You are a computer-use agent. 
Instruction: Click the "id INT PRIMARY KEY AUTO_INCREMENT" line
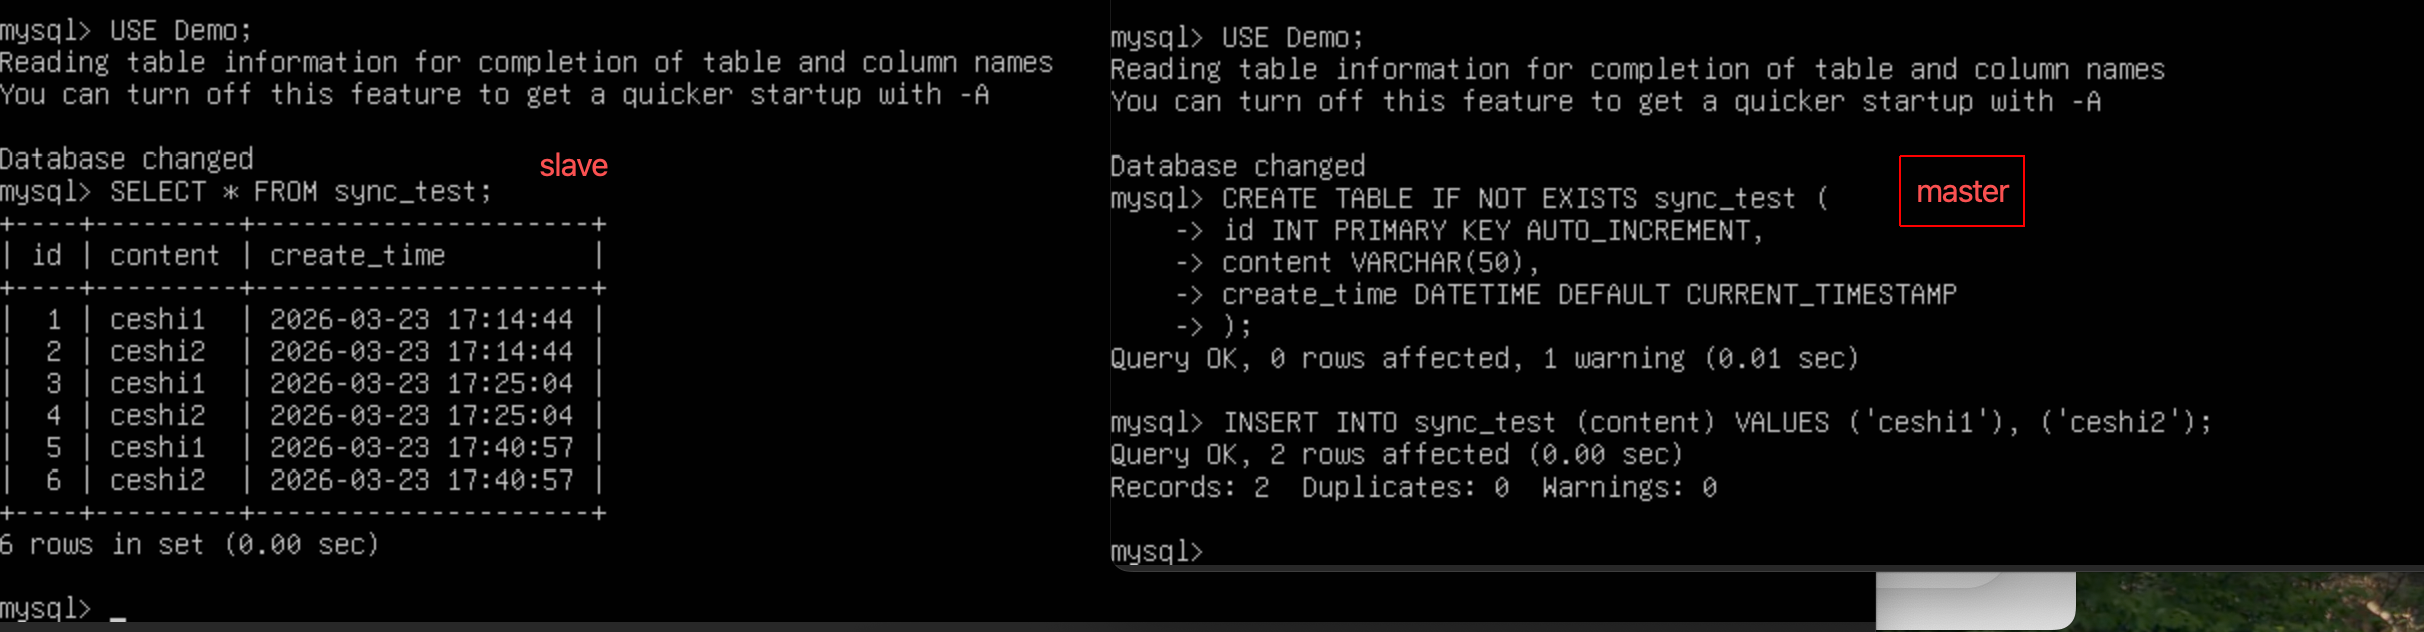[x=1492, y=231]
